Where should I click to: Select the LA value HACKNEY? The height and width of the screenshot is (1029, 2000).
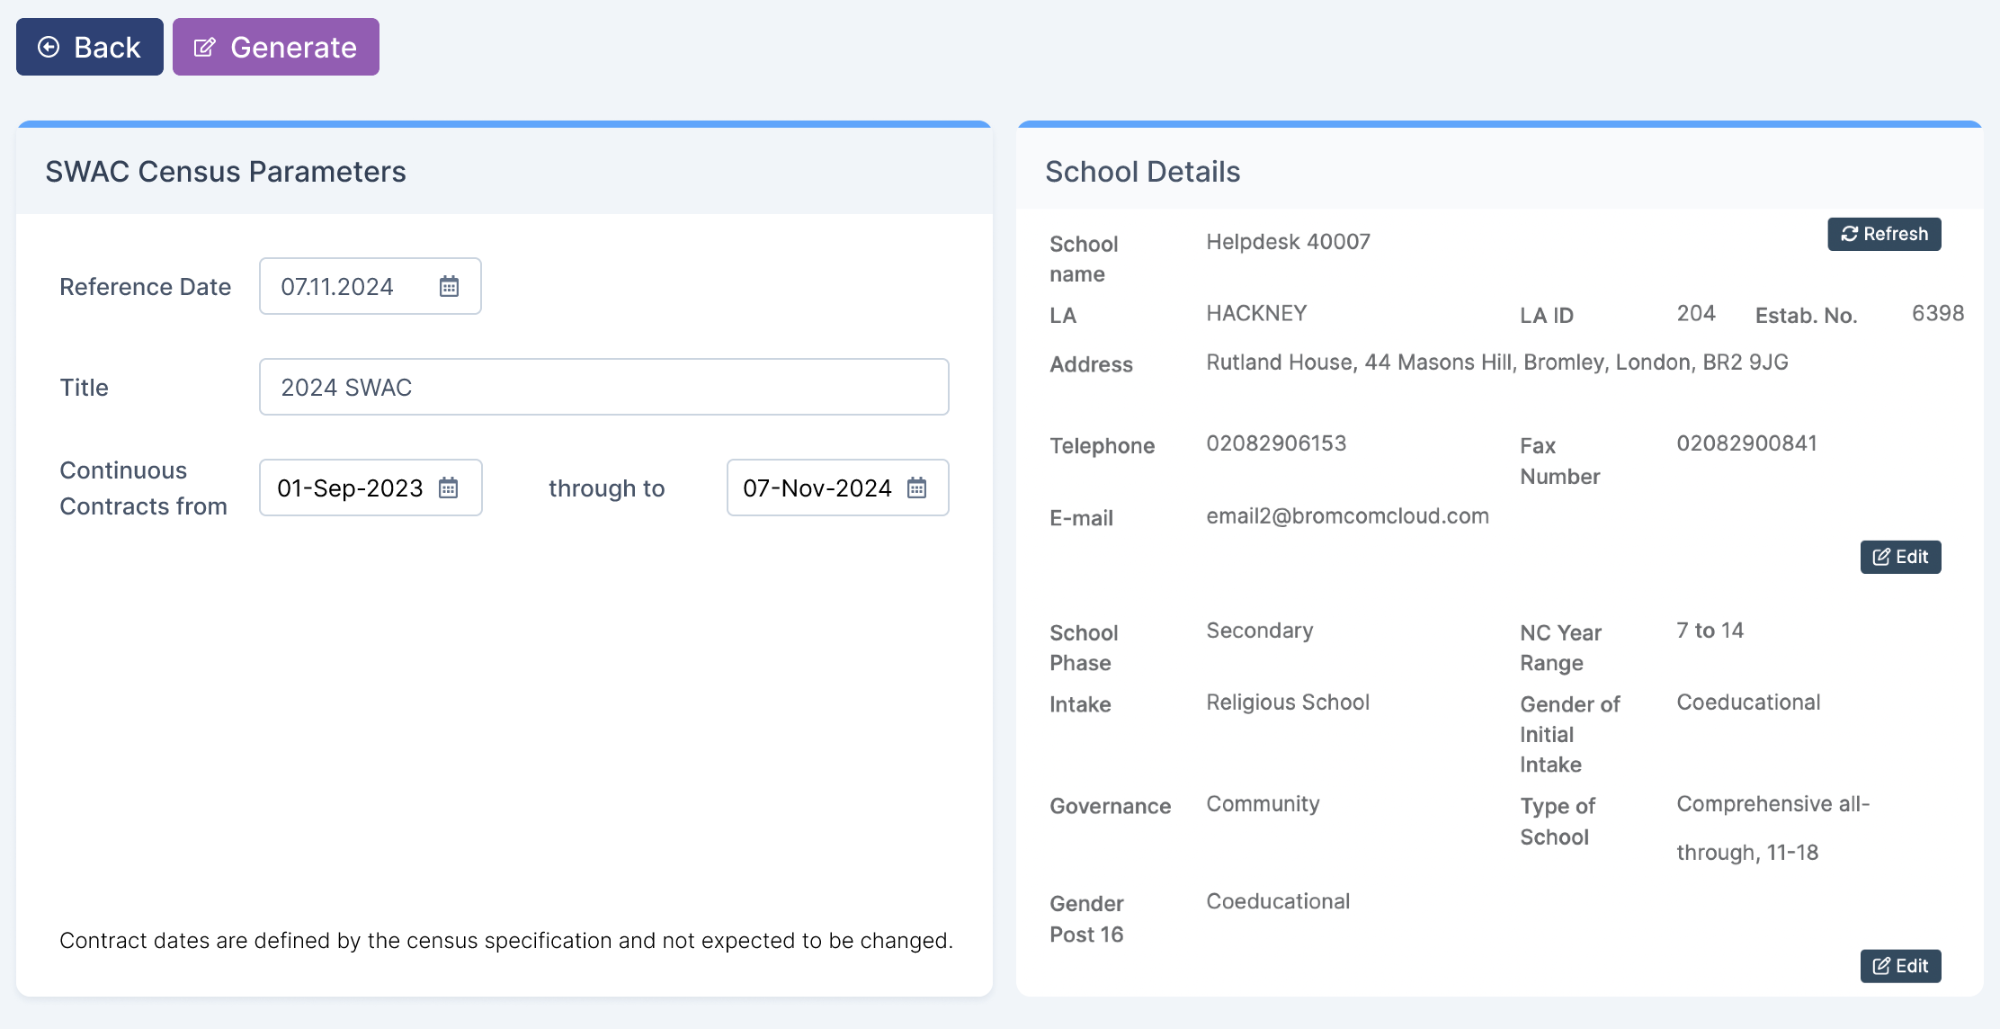click(1256, 313)
